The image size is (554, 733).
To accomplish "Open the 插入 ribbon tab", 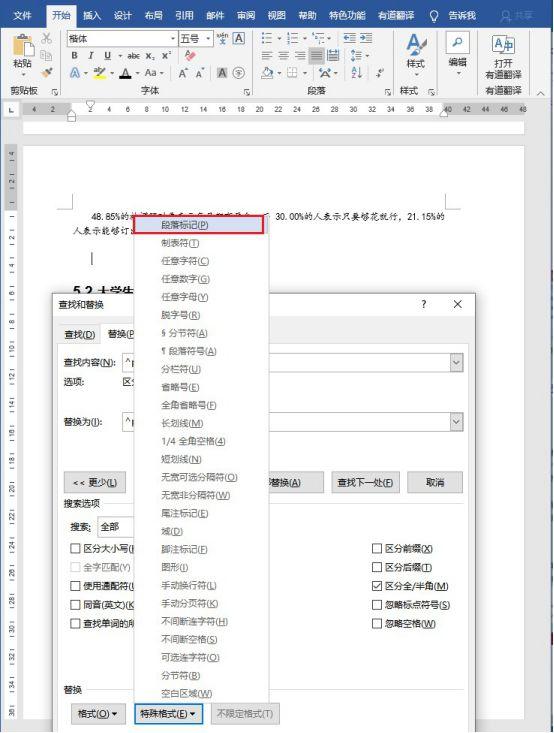I will [x=92, y=15].
